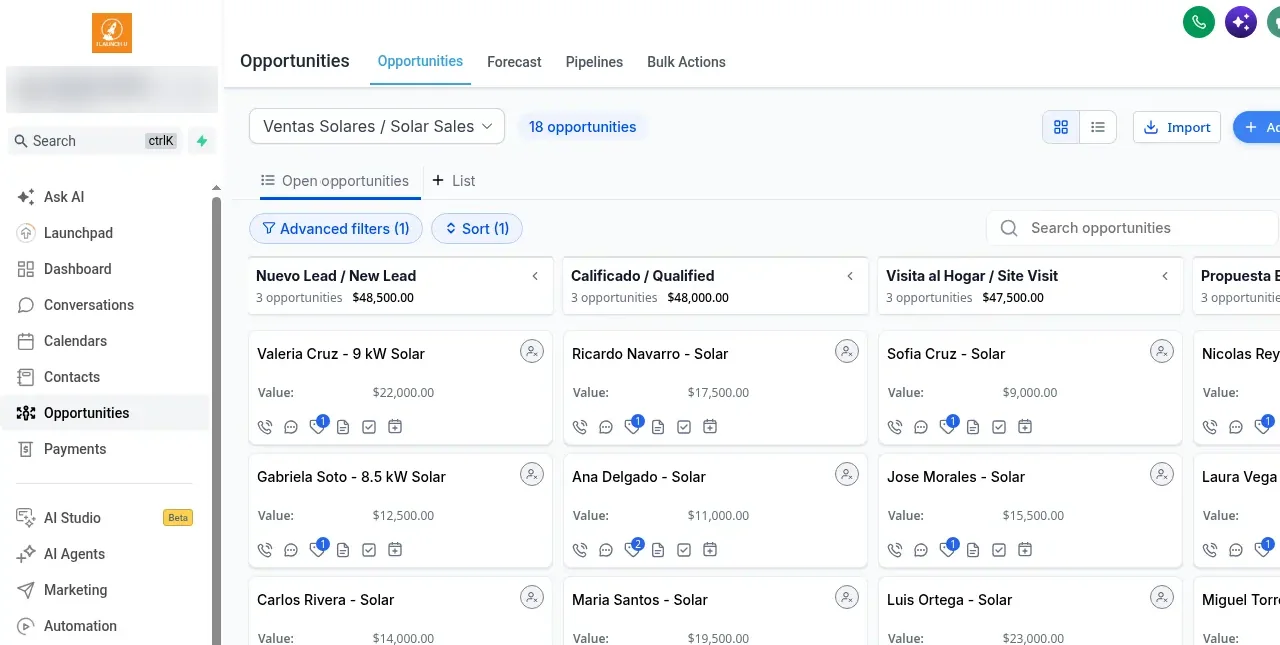Click the Import button

(x=1177, y=127)
